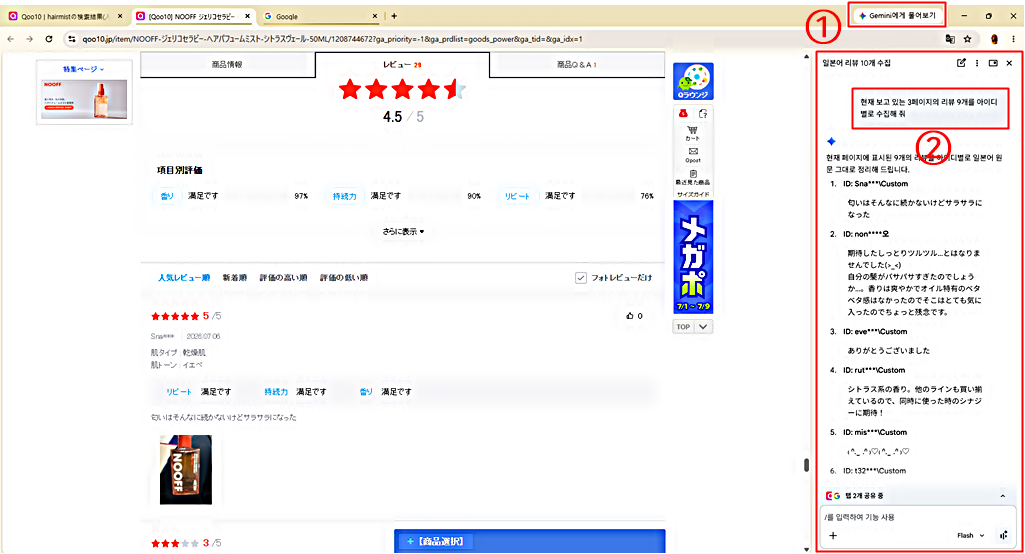
Task: Go back with browser back arrow
Action: (x=10, y=39)
